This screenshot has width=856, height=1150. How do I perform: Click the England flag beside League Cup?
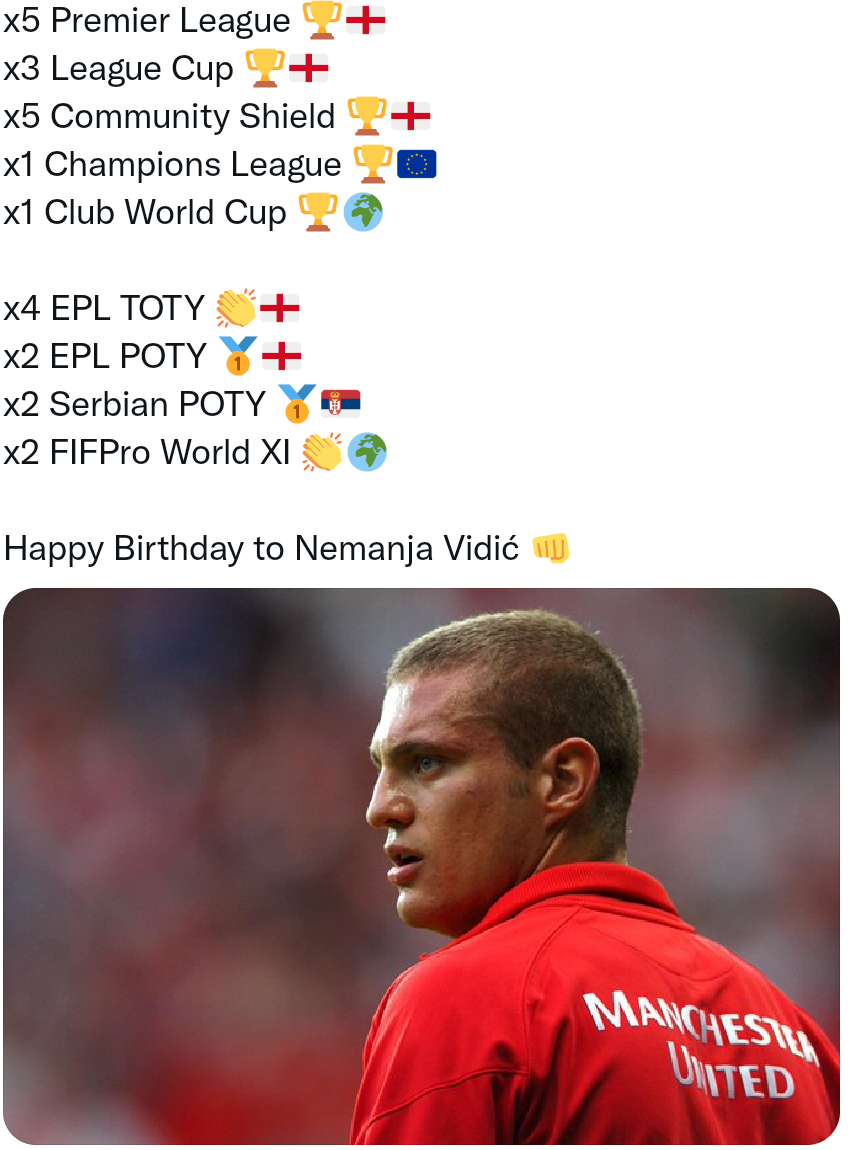[309, 68]
